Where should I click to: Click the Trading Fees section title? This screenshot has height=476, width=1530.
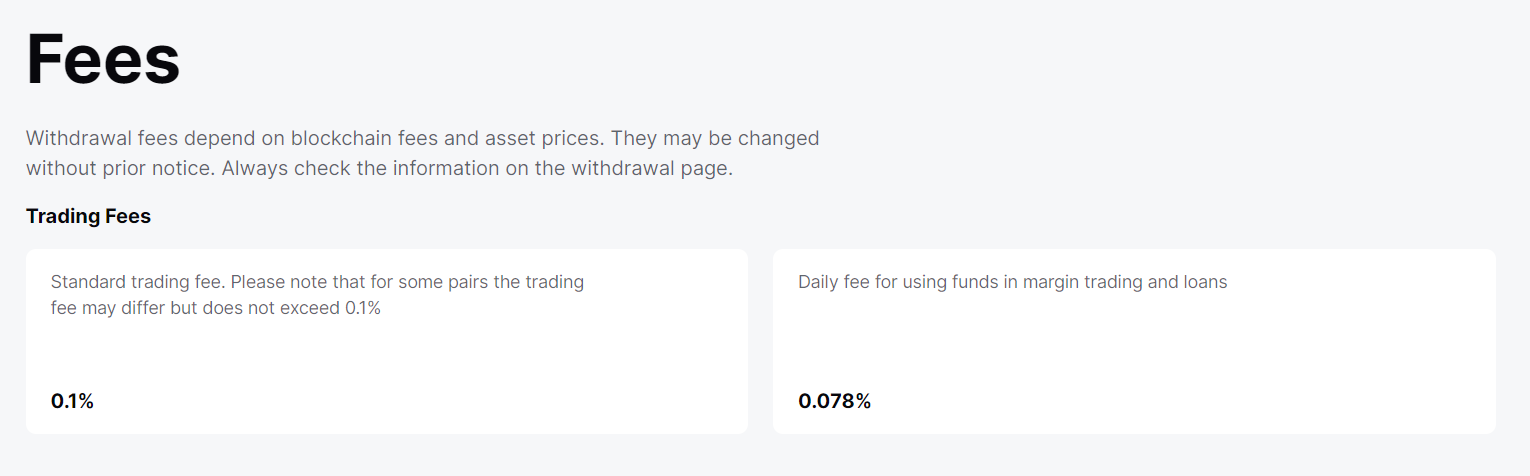pyautogui.click(x=88, y=216)
